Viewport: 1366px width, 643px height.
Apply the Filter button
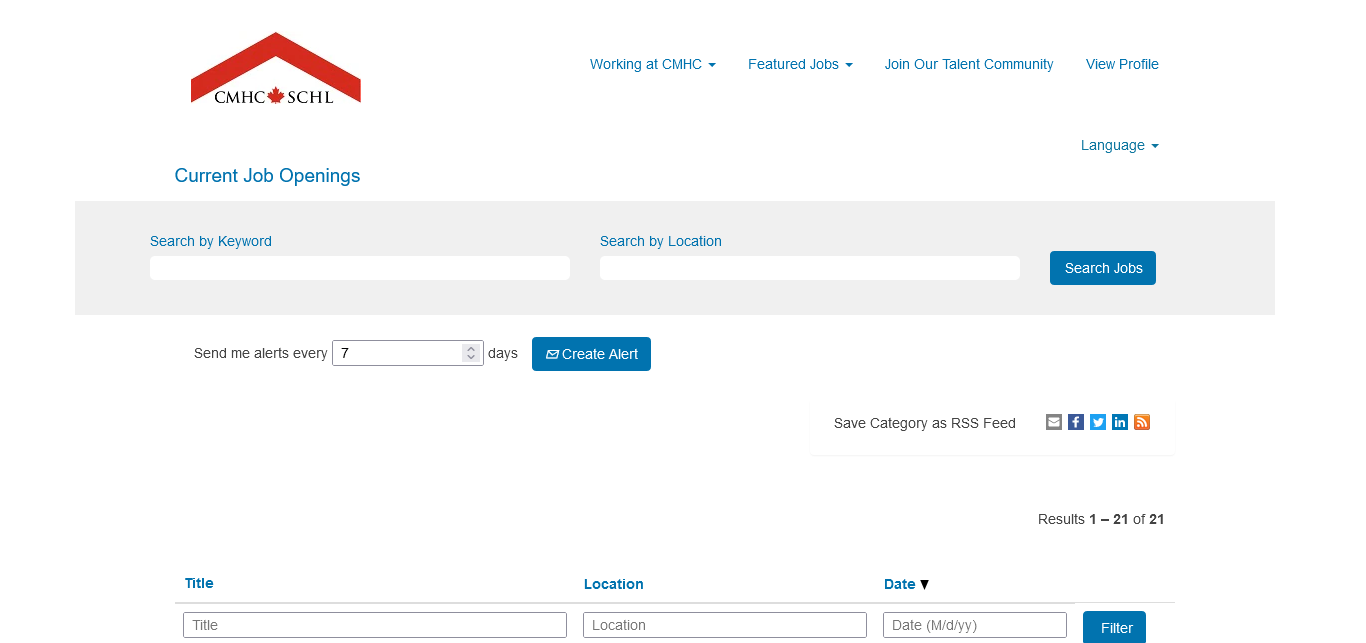click(1114, 628)
